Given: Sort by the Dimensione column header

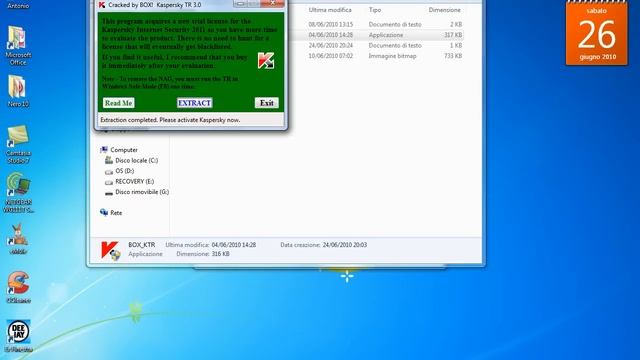Looking at the screenshot, I should click(x=444, y=10).
